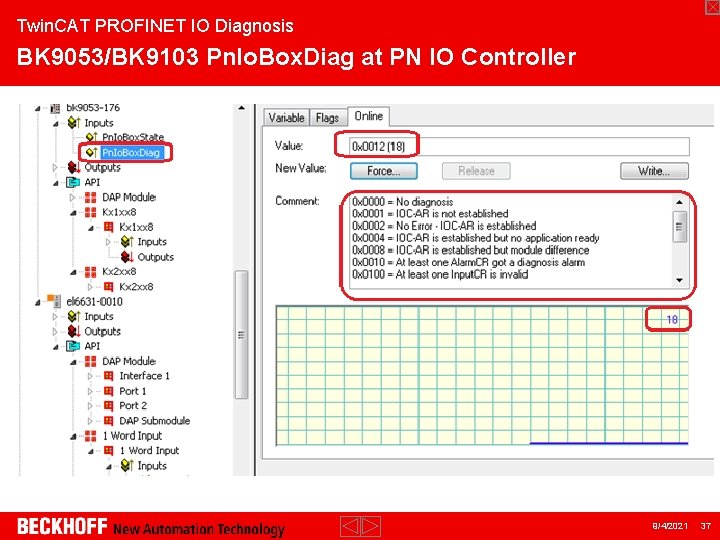The width and height of the screenshot is (720, 540).
Task: Click the DAP Module icon under el6631-0010
Action: (x=90, y=361)
